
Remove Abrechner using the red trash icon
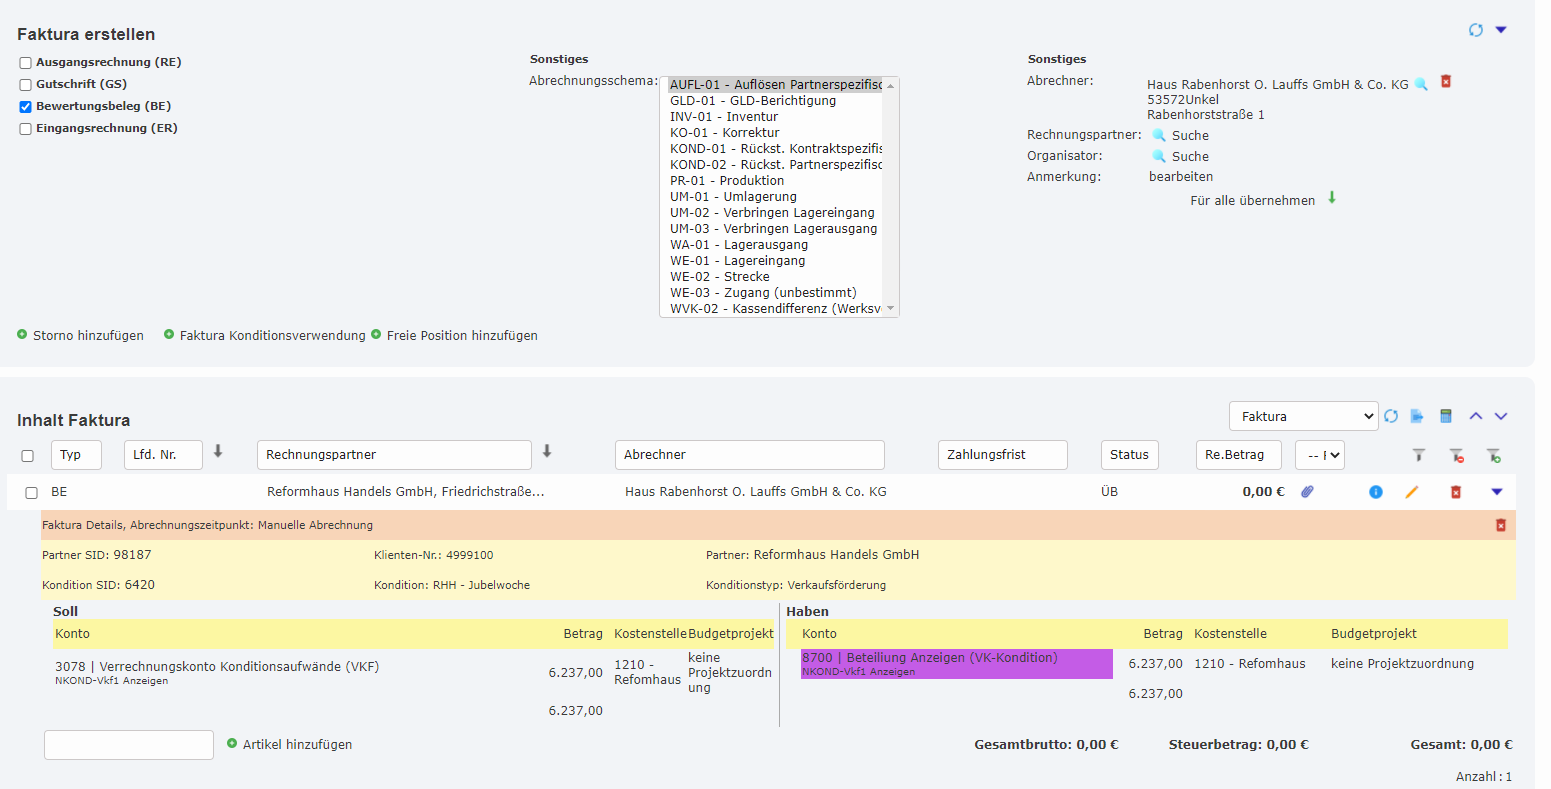tap(1446, 81)
